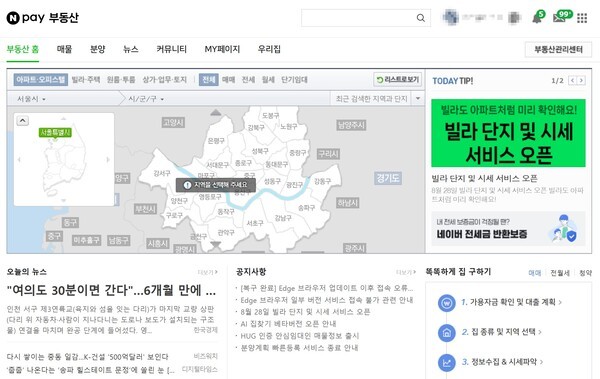
Task: Click the chart step 3 icon
Action: (x=447, y=363)
